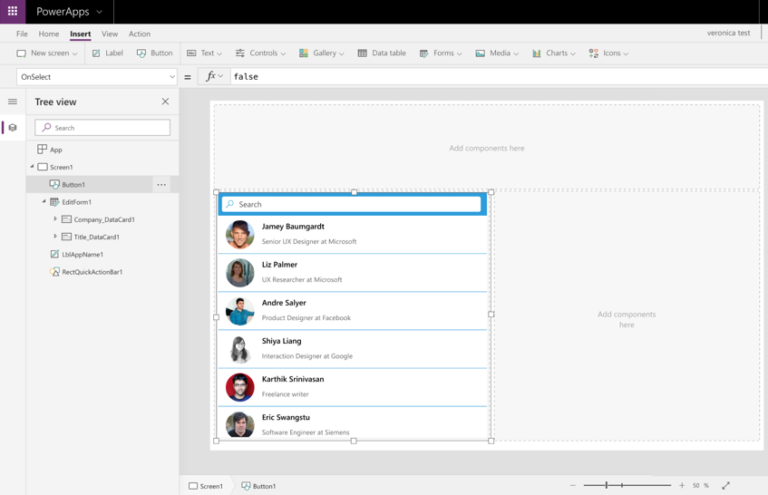Open the Text controls dropdown
This screenshot has height=495, width=768.
(x=205, y=53)
